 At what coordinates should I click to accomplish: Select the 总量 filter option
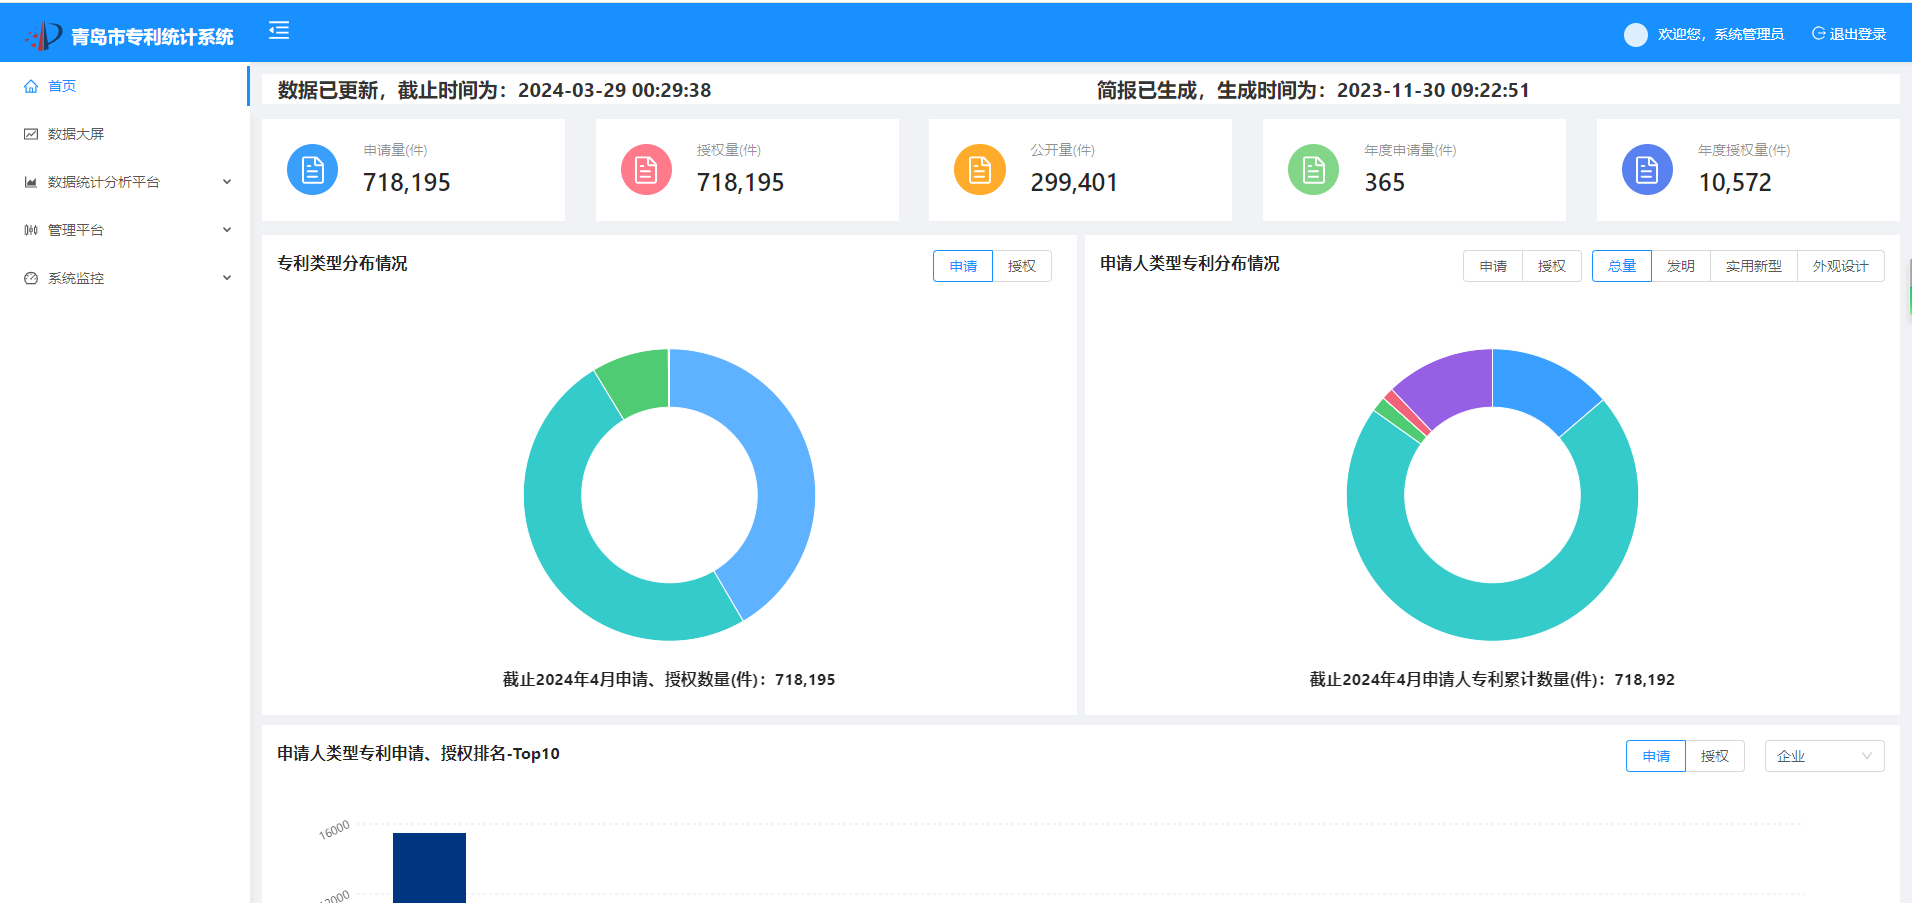(1622, 266)
